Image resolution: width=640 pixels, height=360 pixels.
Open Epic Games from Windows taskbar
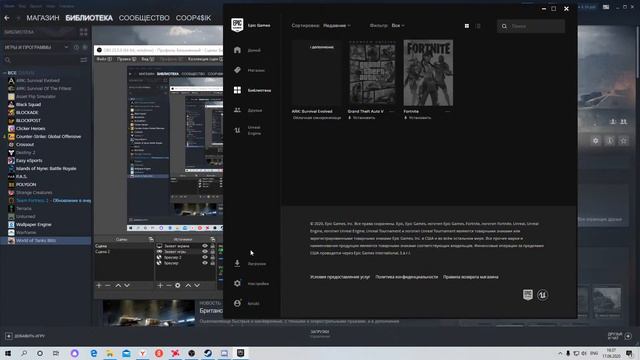[240, 353]
